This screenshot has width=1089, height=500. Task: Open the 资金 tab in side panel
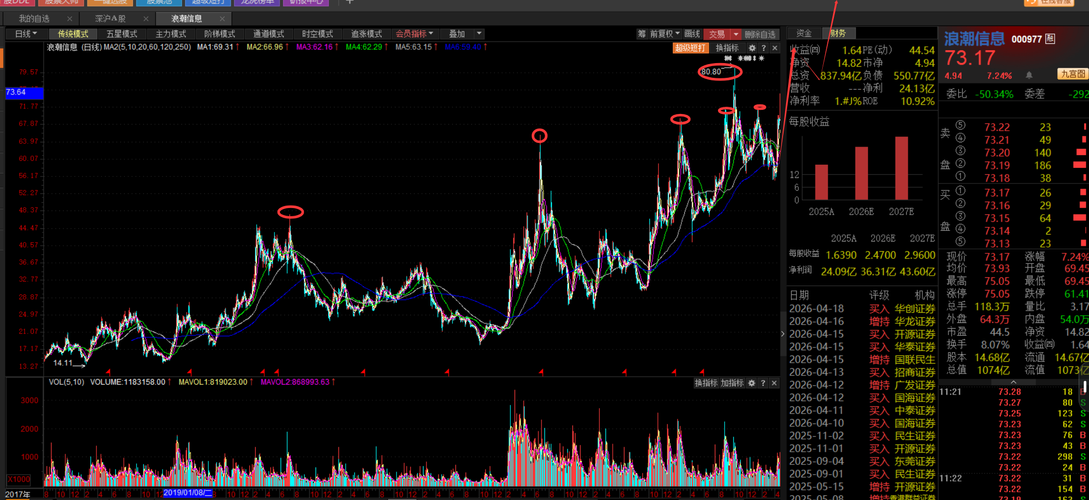click(804, 33)
